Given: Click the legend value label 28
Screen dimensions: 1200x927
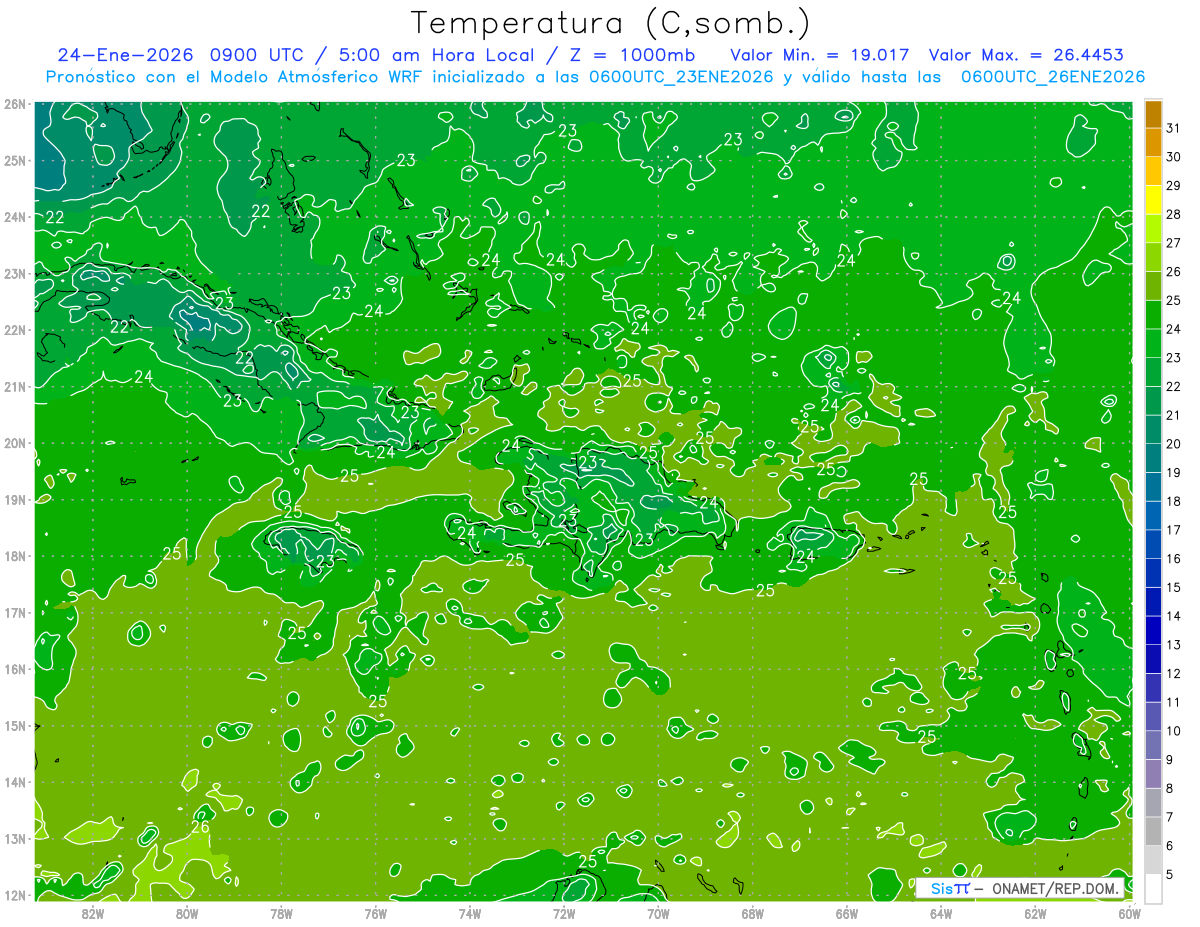Looking at the screenshot, I should pyautogui.click(x=1173, y=214).
